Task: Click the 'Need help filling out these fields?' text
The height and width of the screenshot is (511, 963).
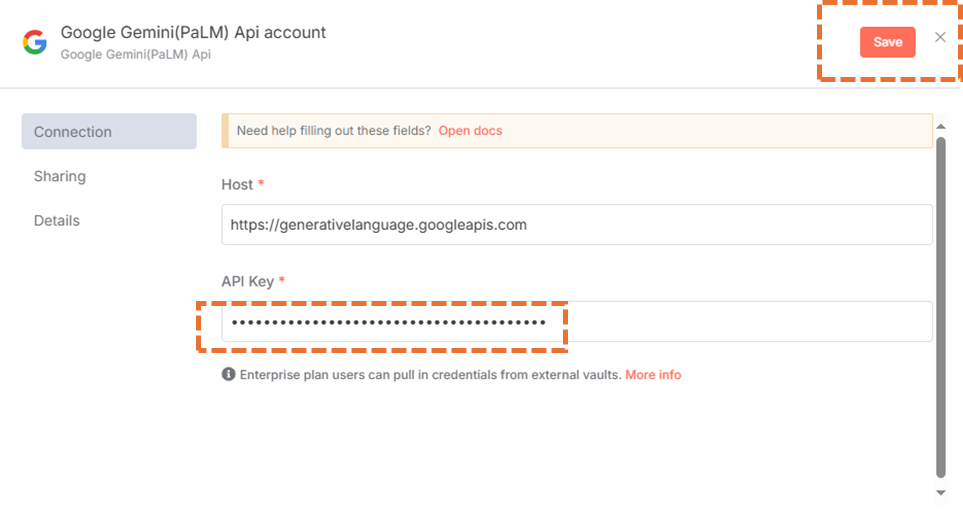Action: coord(333,131)
